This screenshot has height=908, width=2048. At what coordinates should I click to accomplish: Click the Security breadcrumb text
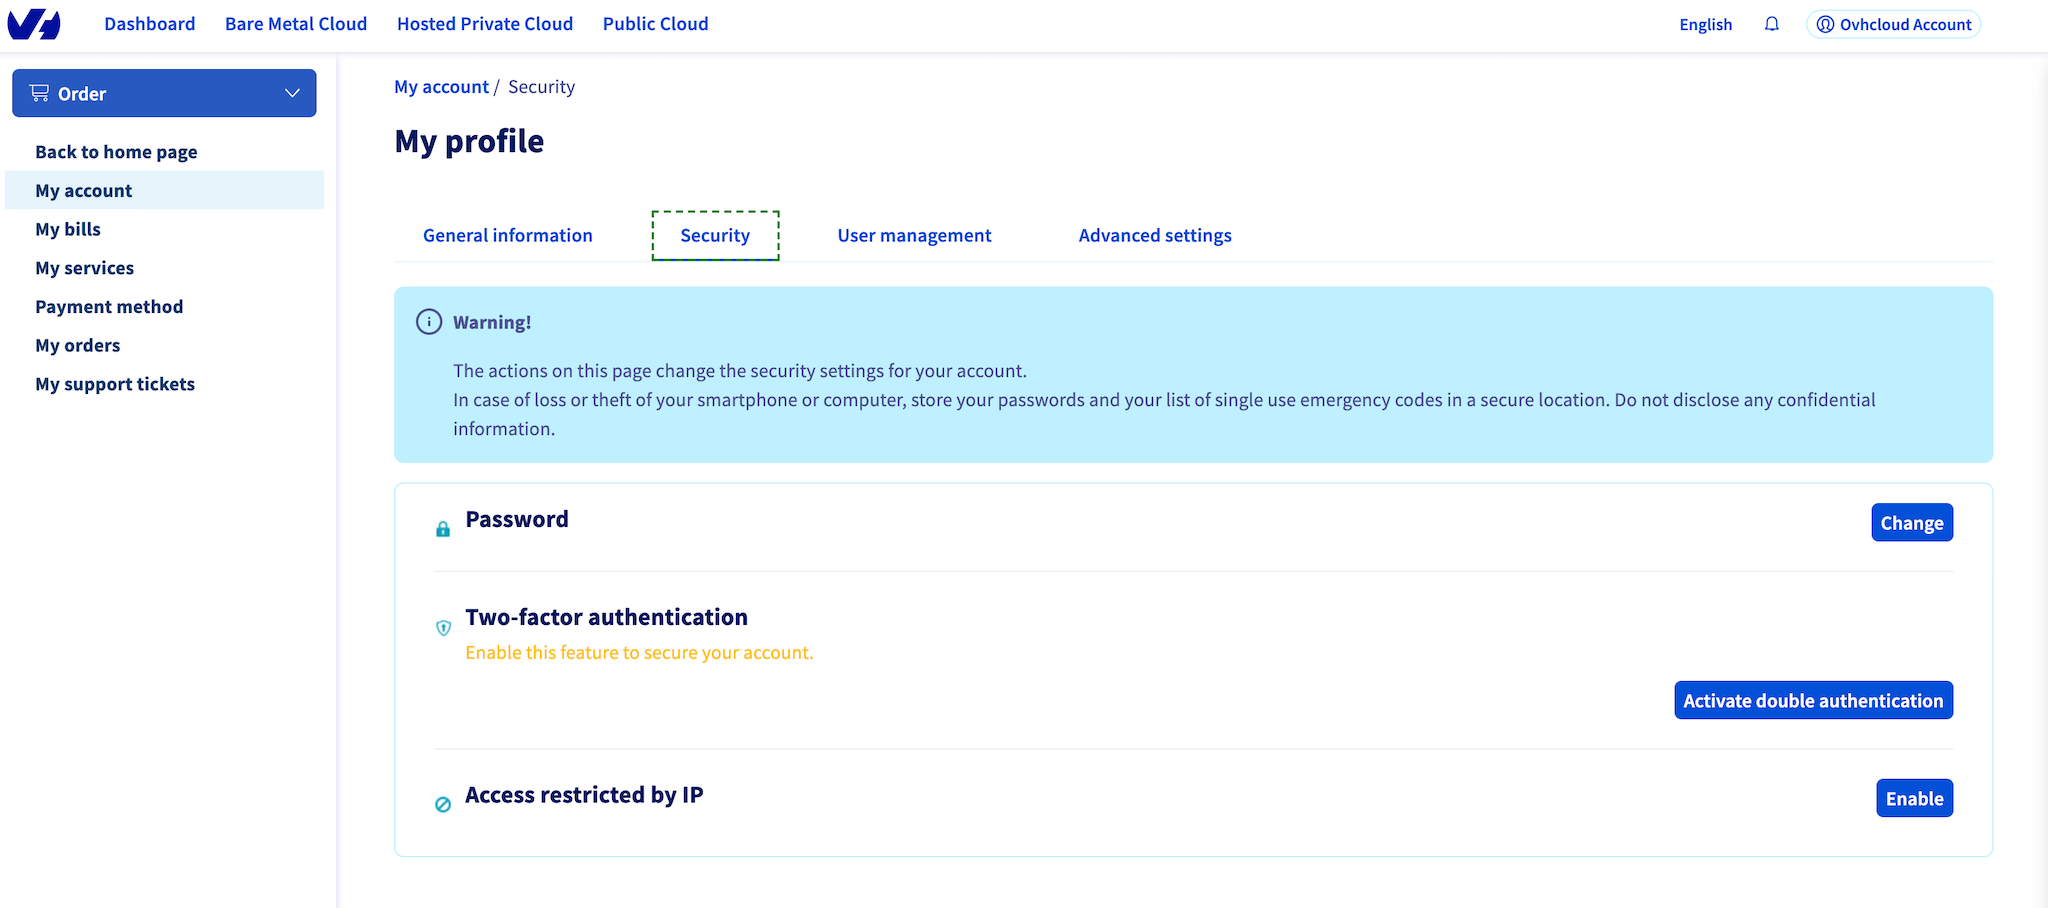[541, 87]
